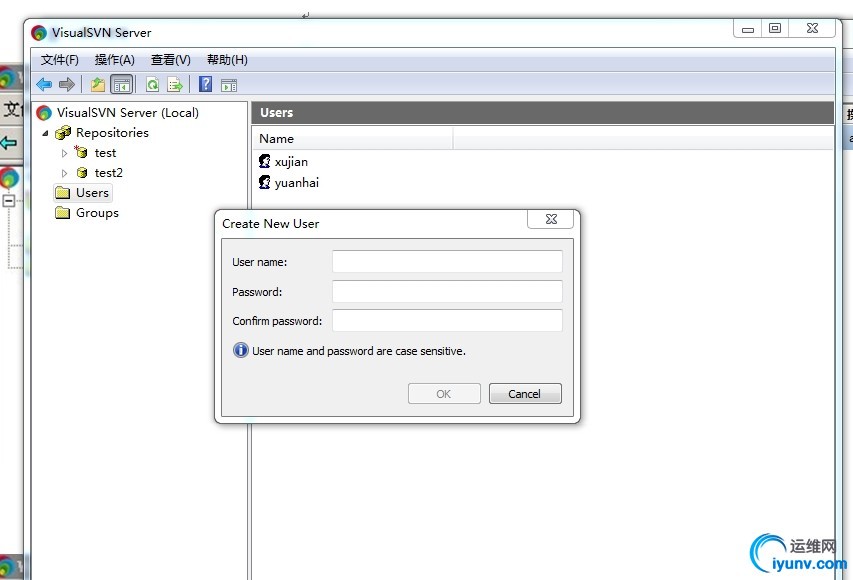Viewport: 853px width, 580px height.
Task: Select VisualSVN Server (Local) root node
Action: pyautogui.click(x=127, y=113)
